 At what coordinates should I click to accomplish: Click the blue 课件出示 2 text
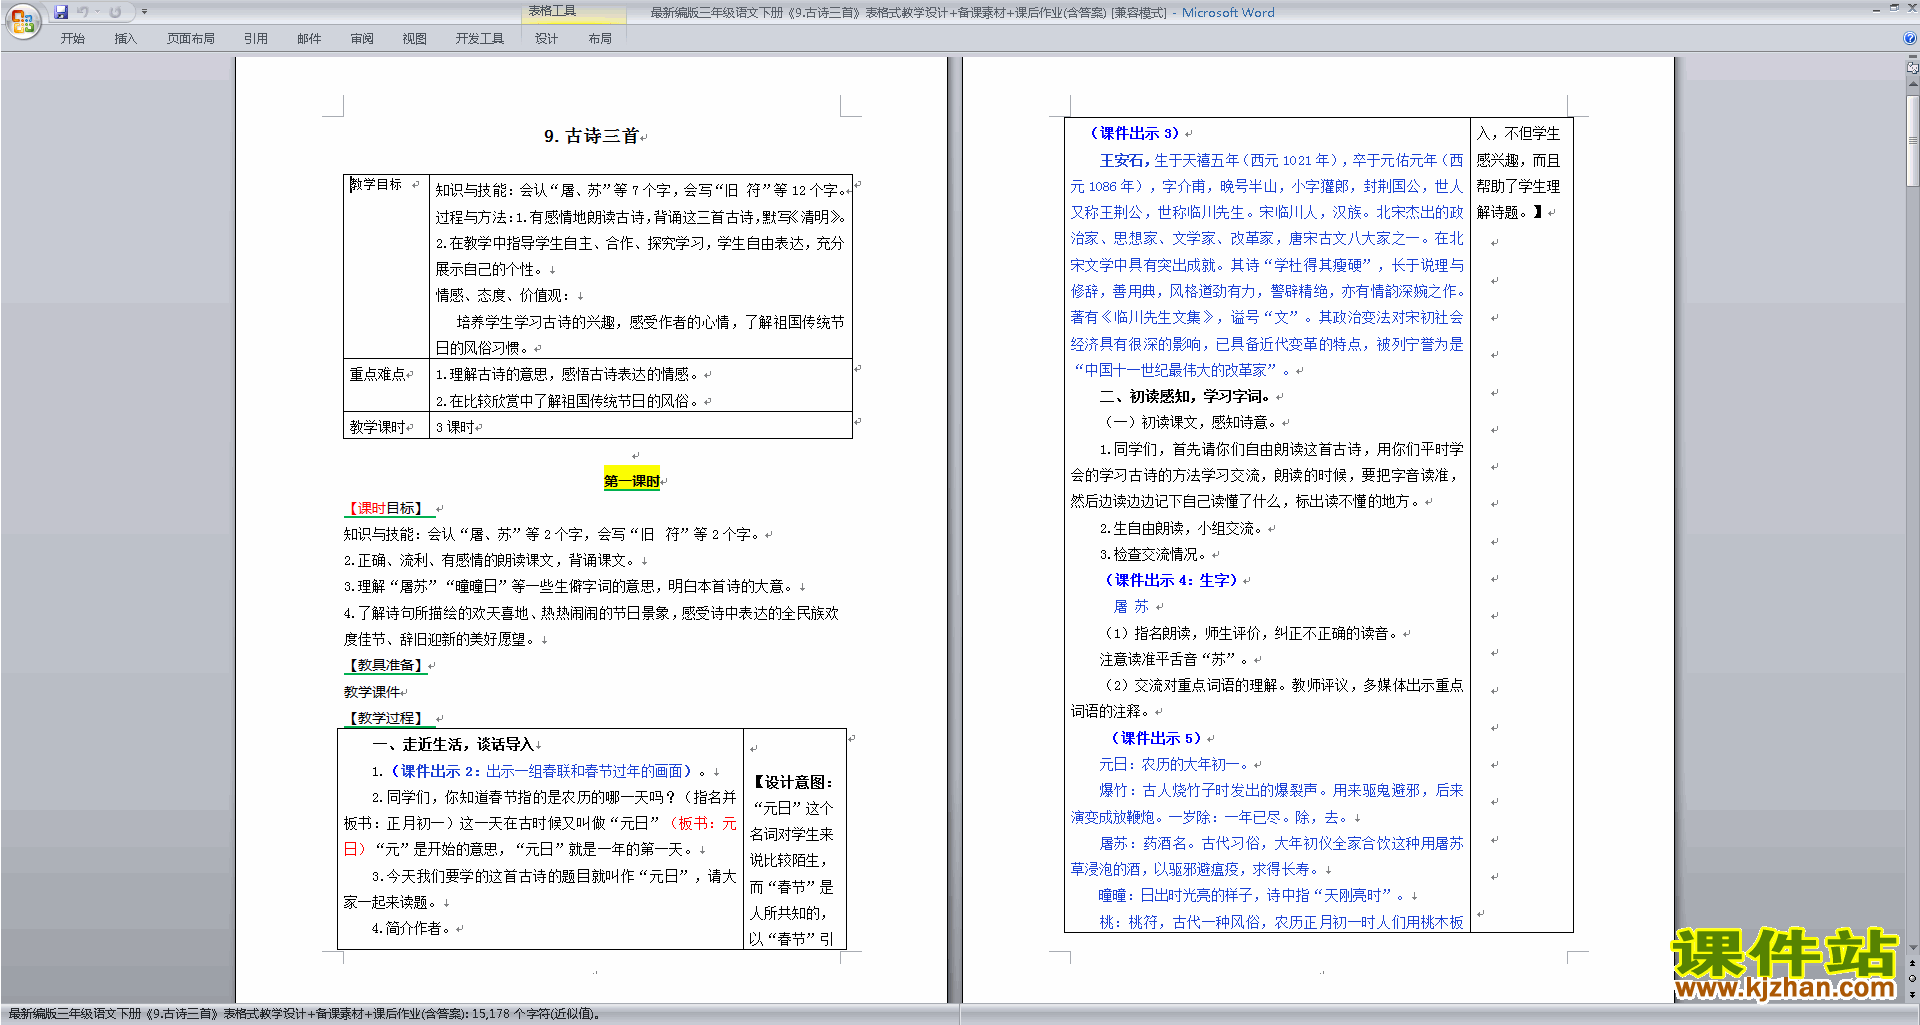(x=435, y=771)
